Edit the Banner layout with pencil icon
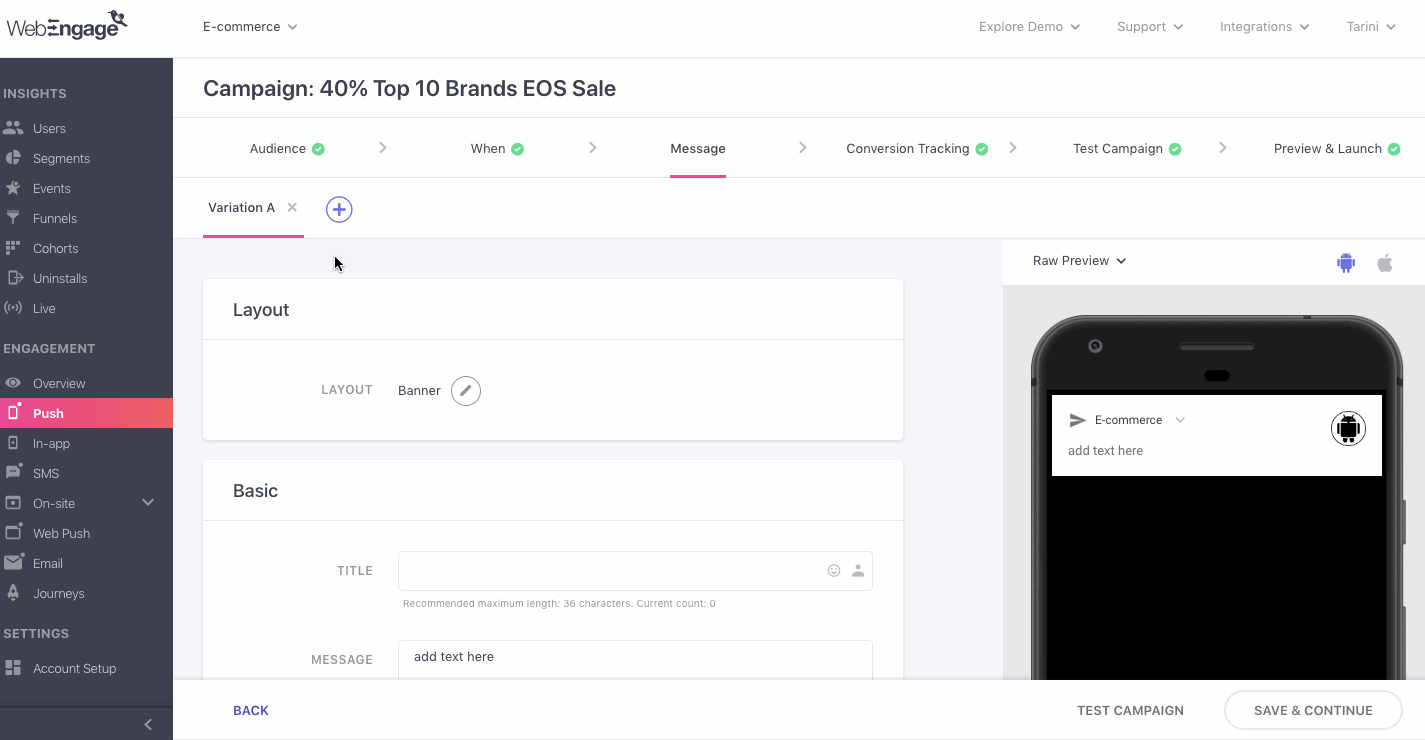The height and width of the screenshot is (740, 1425). 466,390
